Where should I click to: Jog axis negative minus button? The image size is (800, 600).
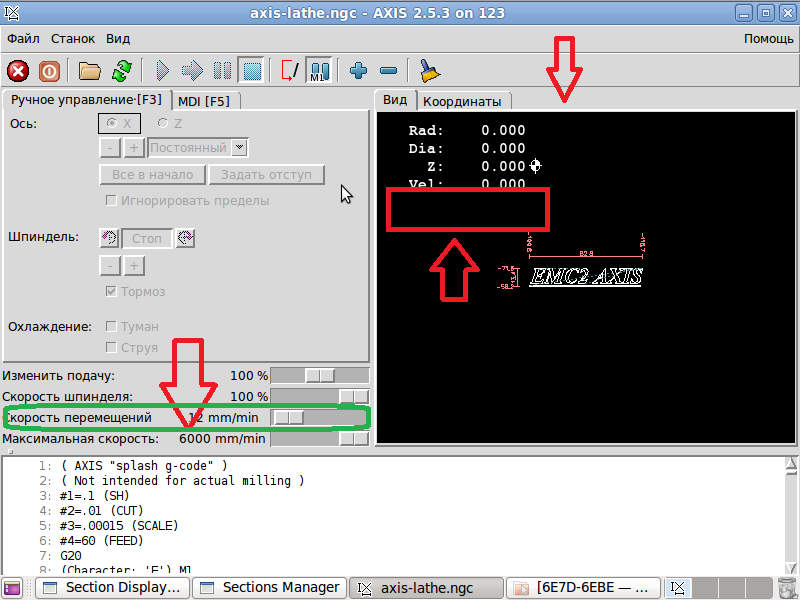pos(110,148)
